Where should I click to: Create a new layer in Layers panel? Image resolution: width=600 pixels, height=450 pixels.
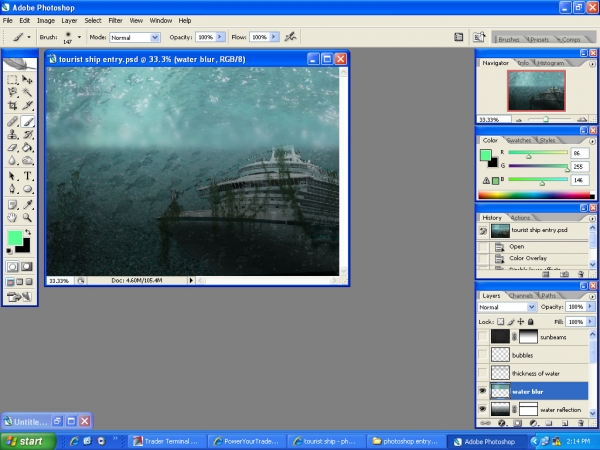[x=565, y=423]
